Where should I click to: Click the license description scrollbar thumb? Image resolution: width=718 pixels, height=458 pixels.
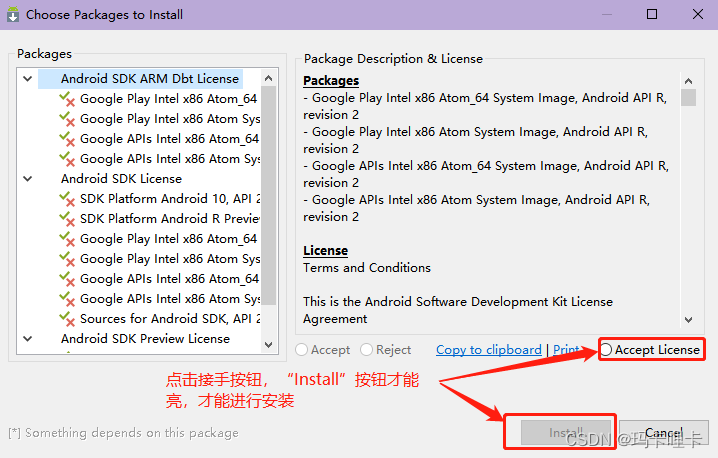coord(688,98)
